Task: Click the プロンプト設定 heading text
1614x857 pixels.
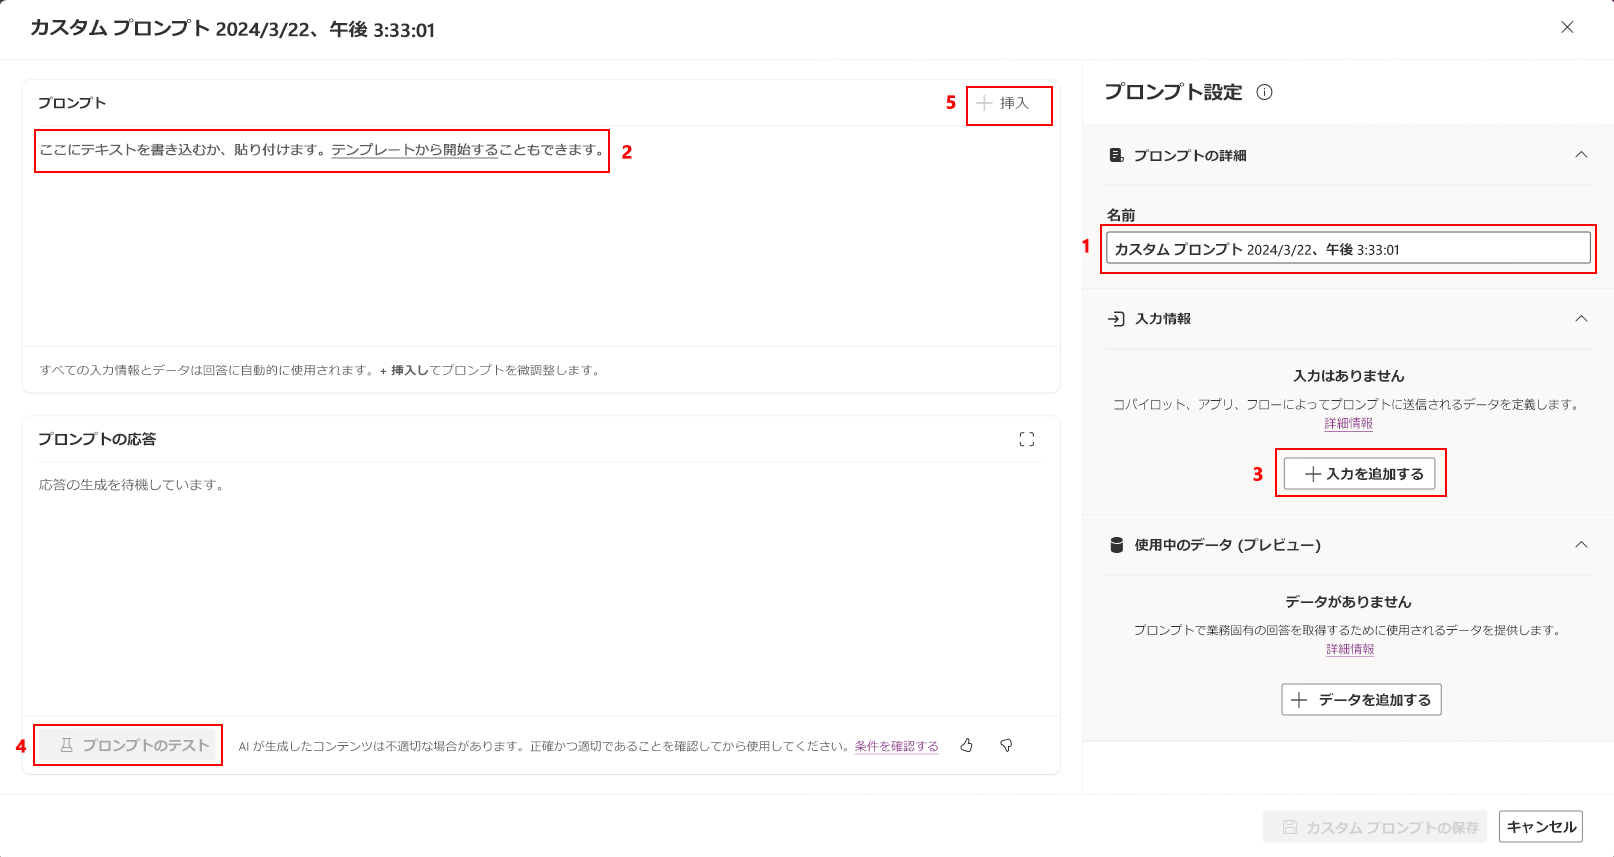Action: point(1173,92)
